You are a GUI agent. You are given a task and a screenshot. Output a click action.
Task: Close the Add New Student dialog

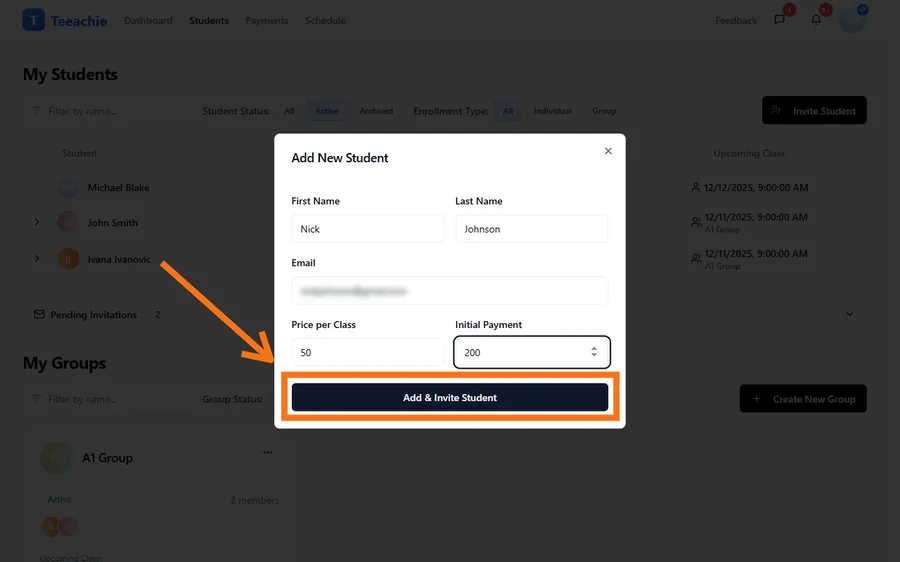pyautogui.click(x=608, y=151)
